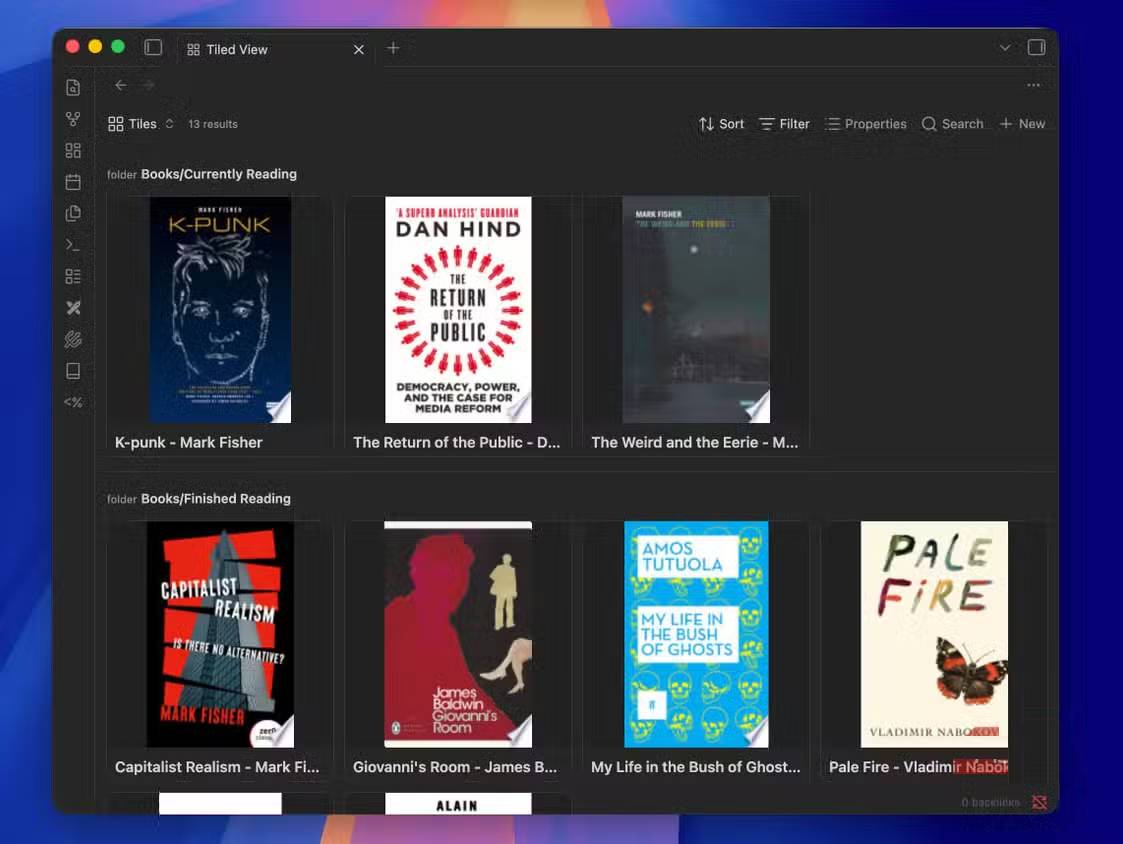Open graph view from the sidebar
The width and height of the screenshot is (1123, 844).
[73, 119]
